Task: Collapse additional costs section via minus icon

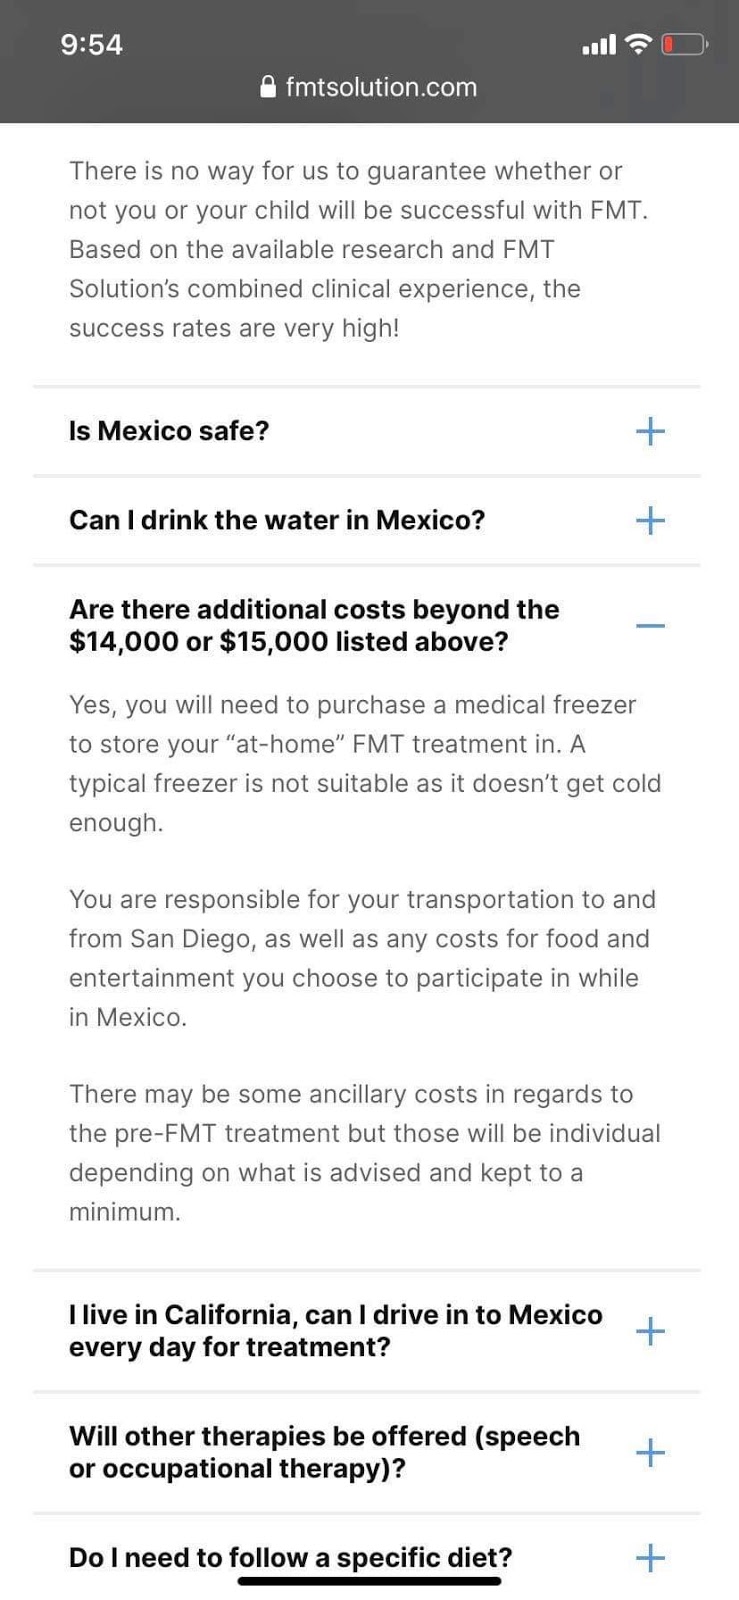Action: pos(650,626)
